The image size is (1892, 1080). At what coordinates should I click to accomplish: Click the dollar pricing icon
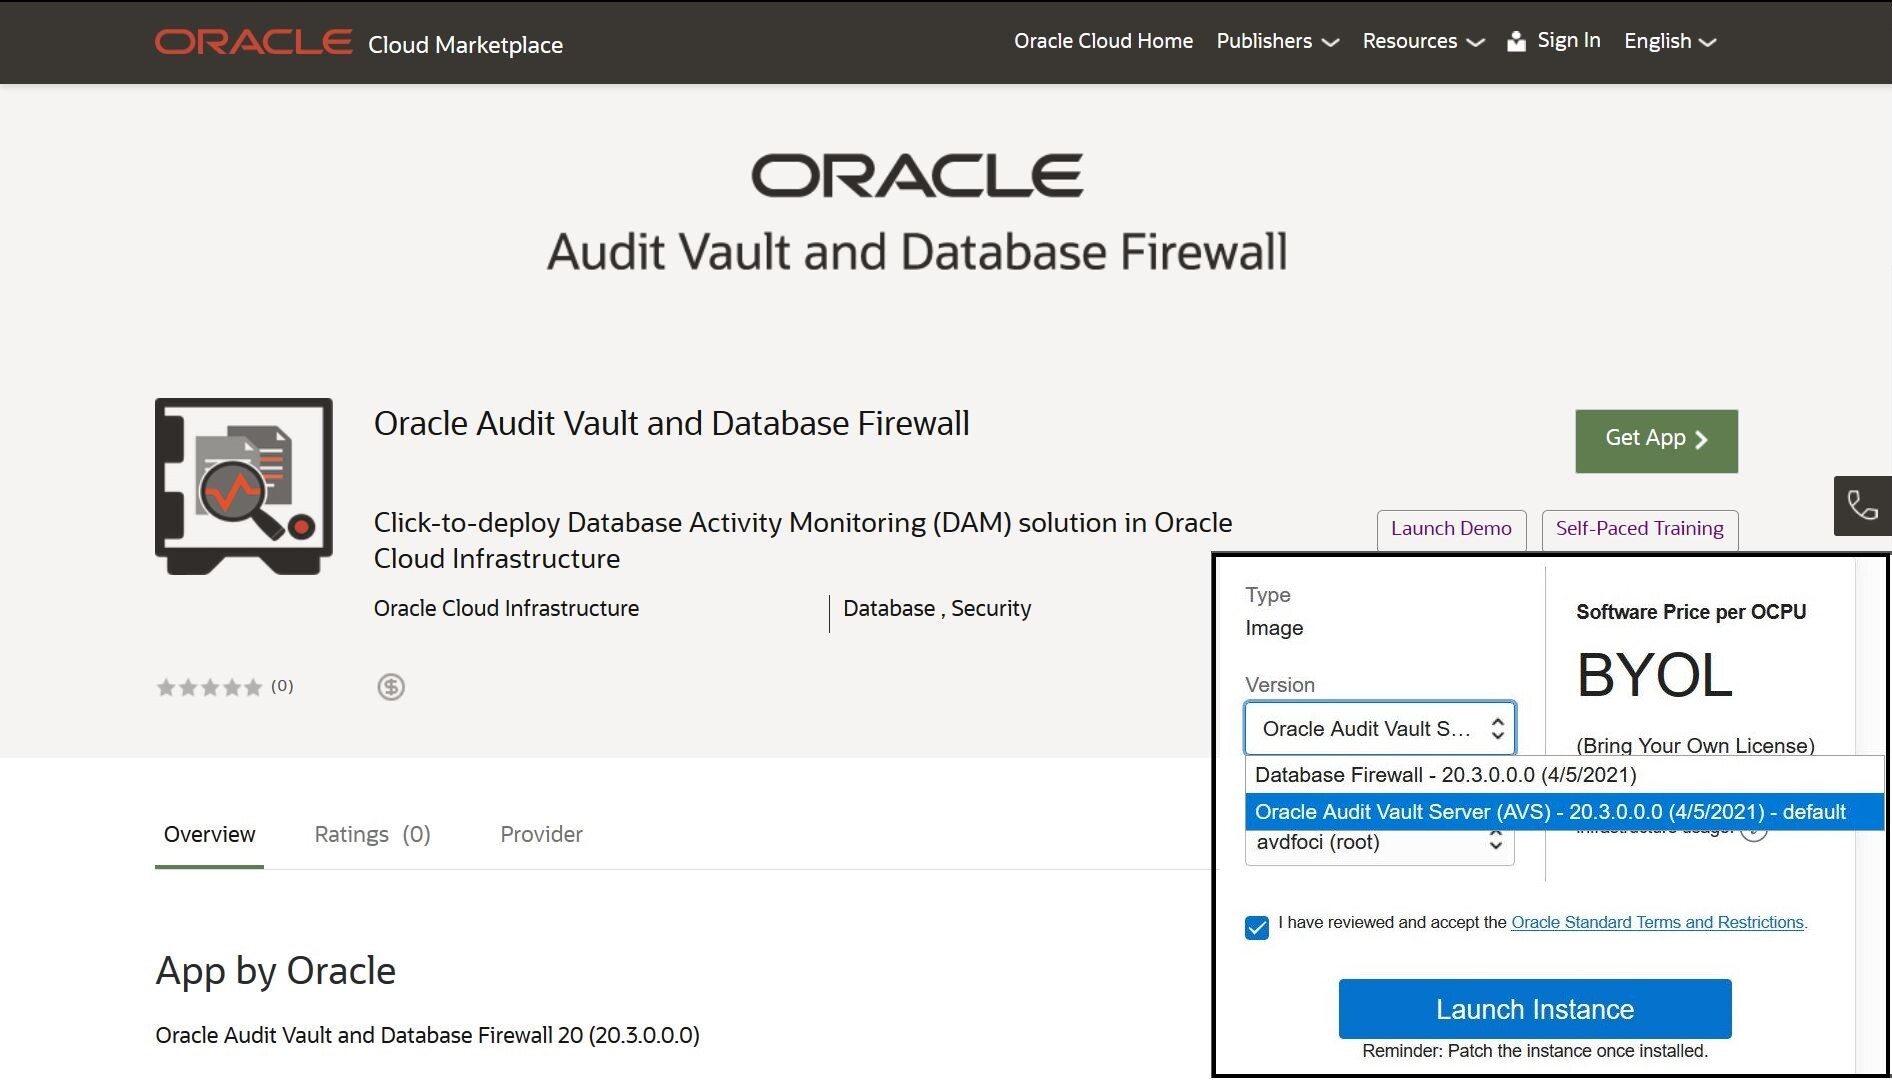(x=390, y=687)
